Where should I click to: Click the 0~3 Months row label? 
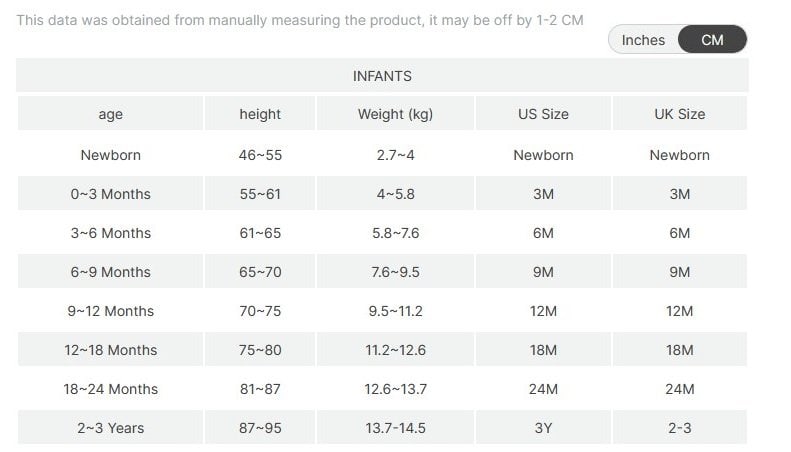[111, 194]
